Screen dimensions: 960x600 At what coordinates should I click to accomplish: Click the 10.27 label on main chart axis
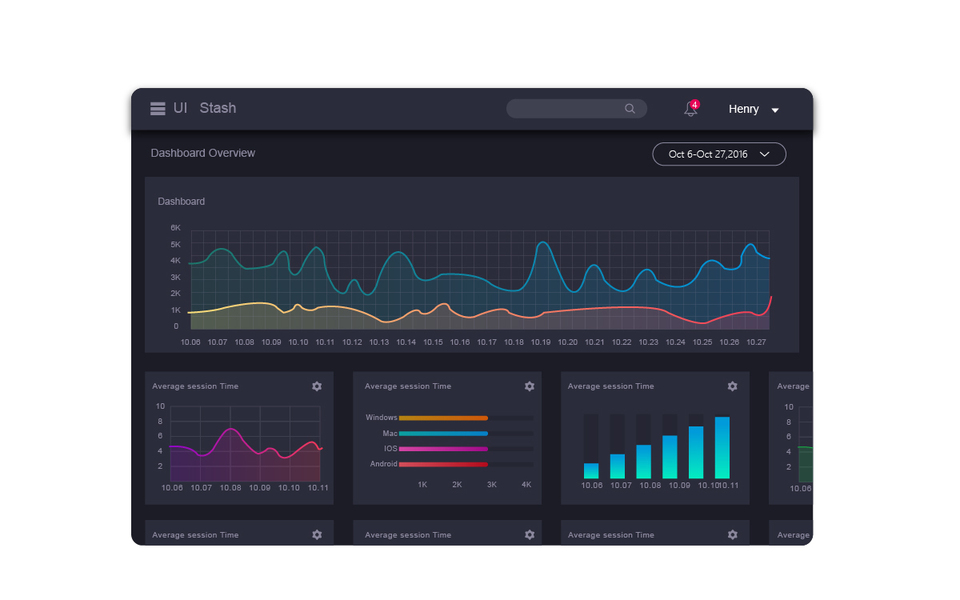tap(756, 342)
